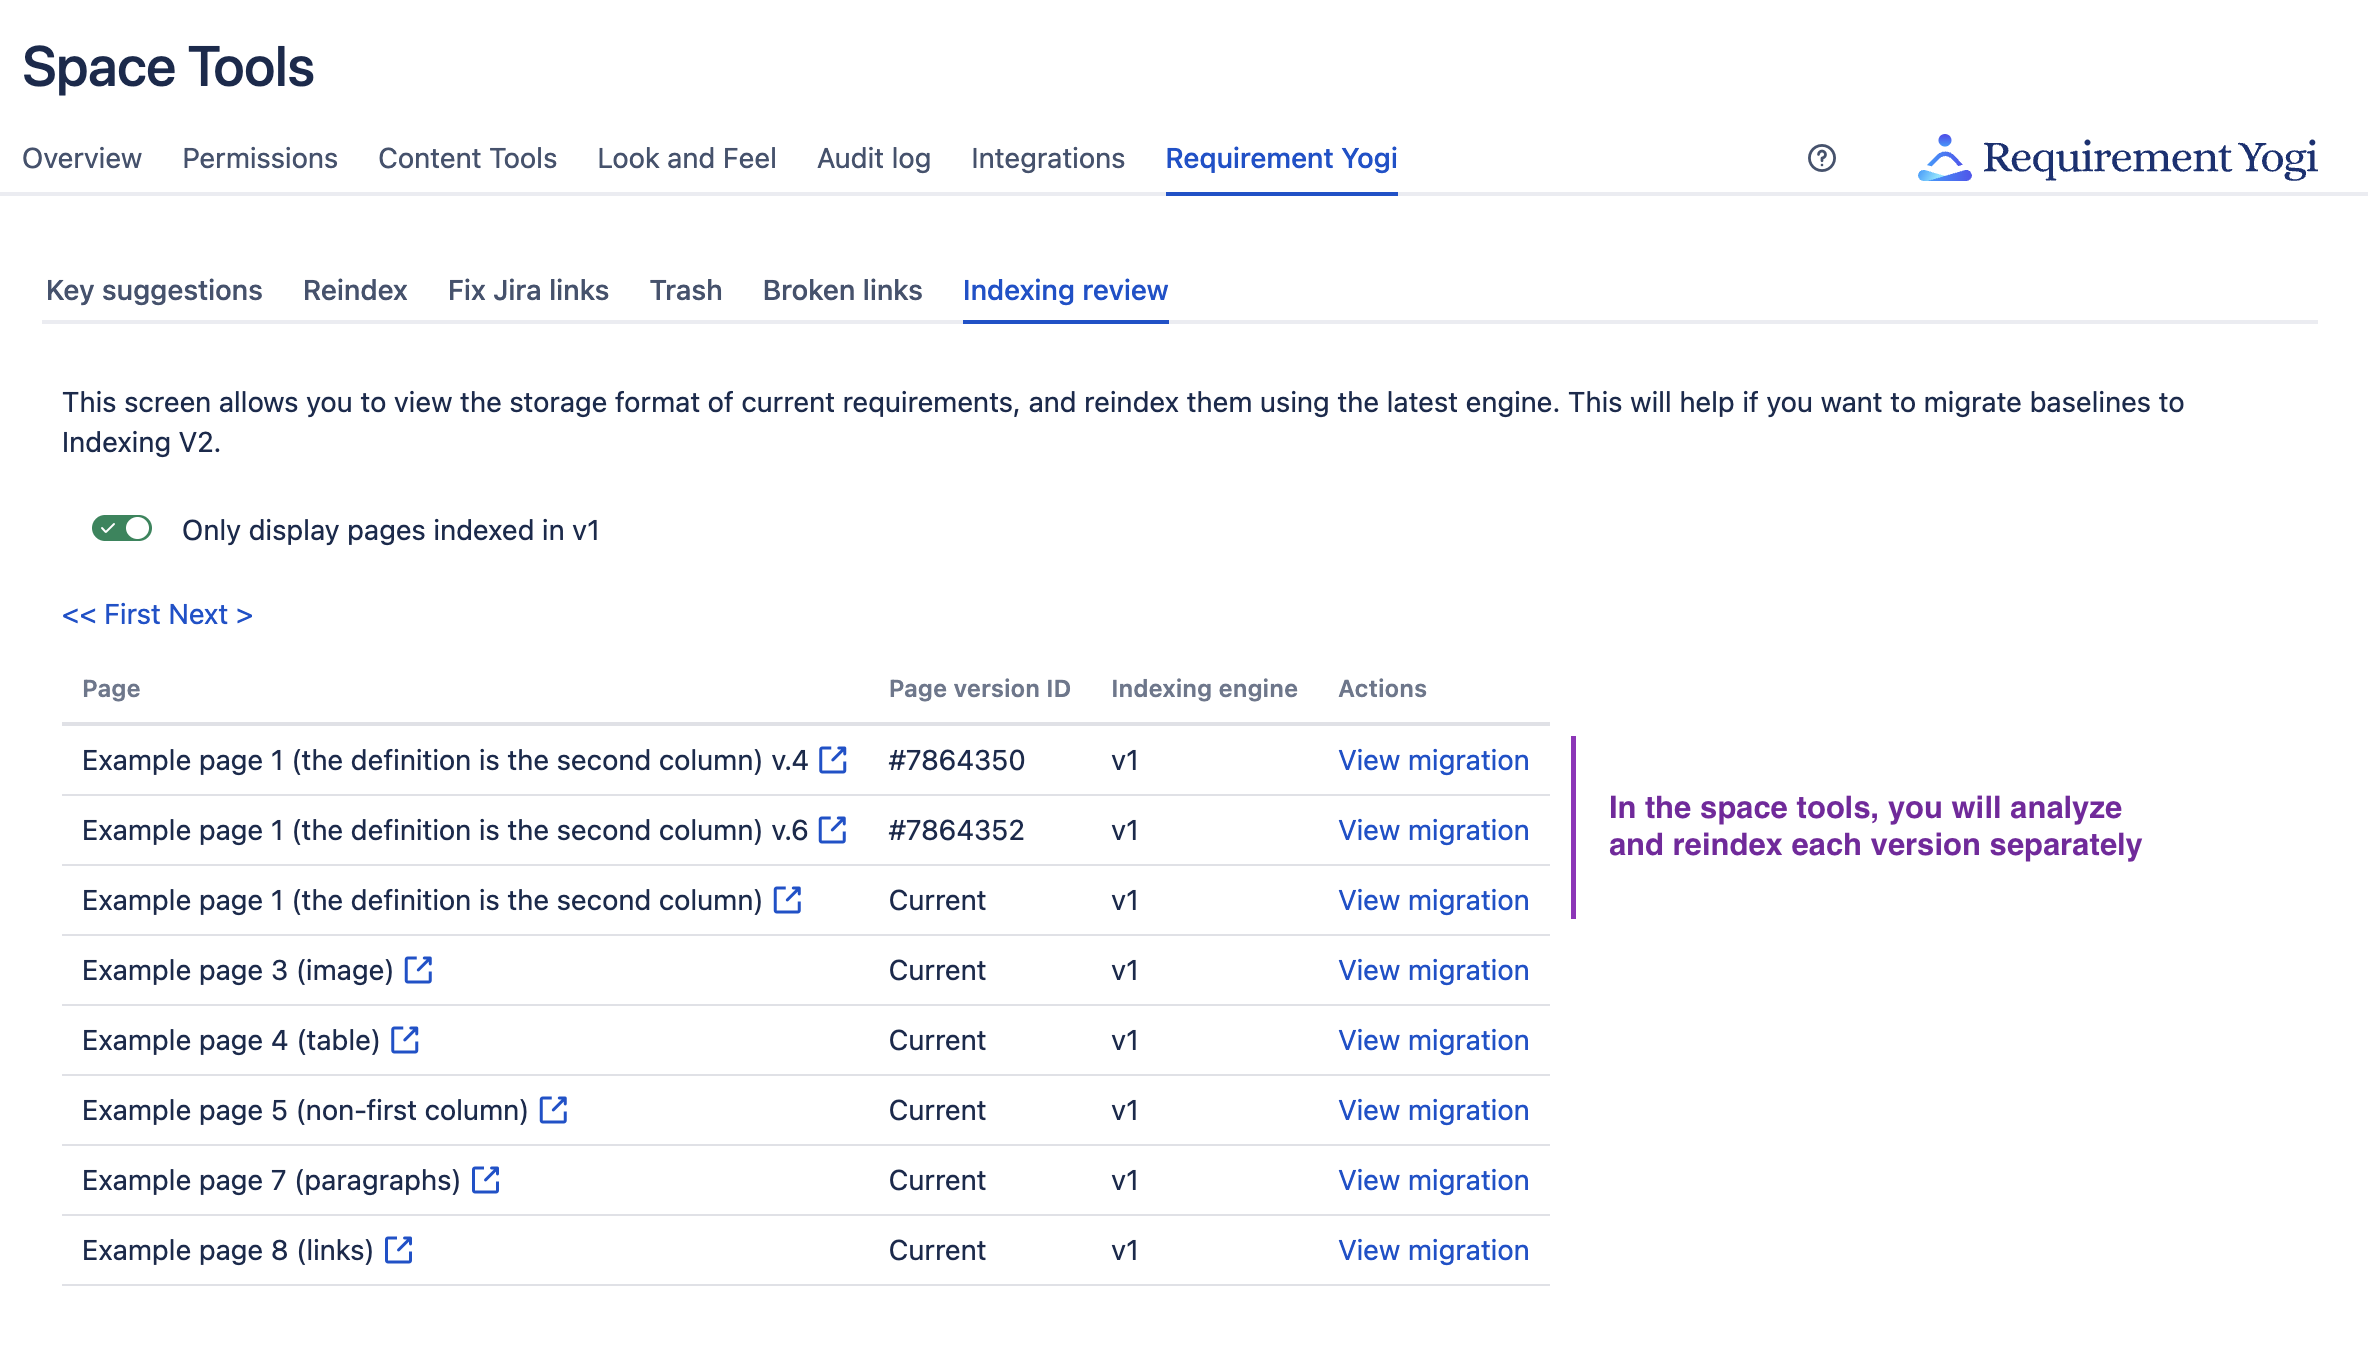This screenshot has width=2368, height=1354.
Task: Click View migration for Example page 8
Action: tap(1433, 1250)
